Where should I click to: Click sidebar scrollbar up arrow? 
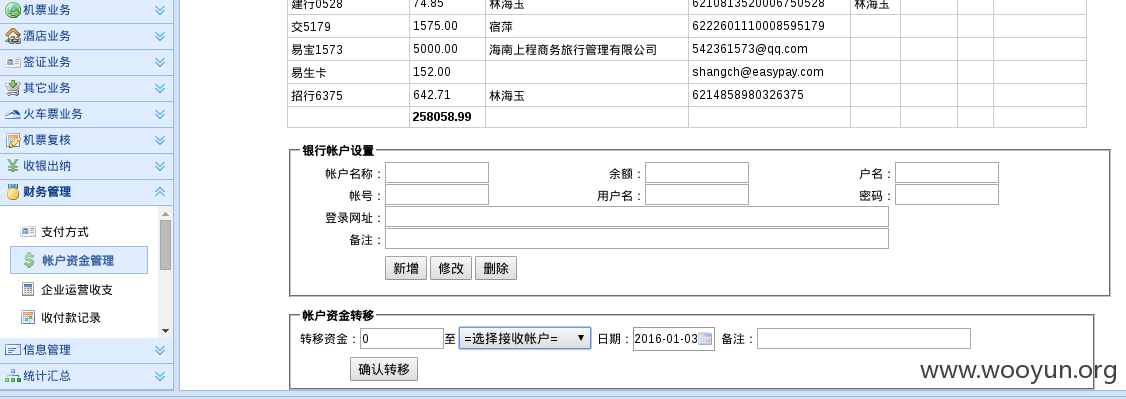point(165,214)
